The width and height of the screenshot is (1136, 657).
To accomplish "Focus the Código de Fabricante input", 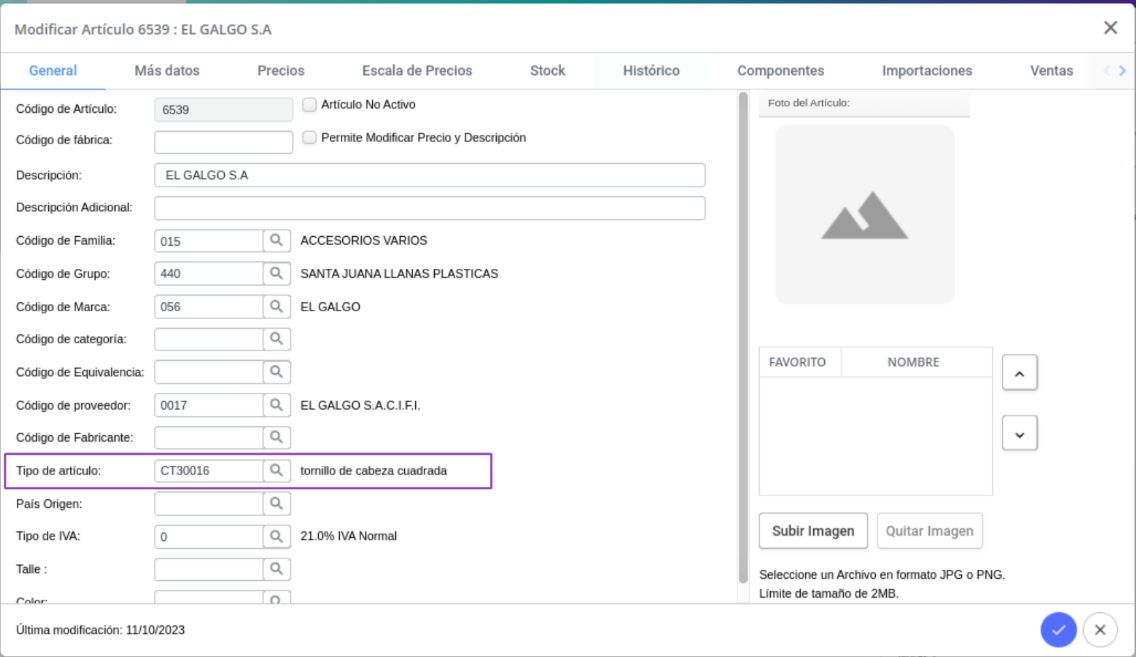I will (209, 438).
